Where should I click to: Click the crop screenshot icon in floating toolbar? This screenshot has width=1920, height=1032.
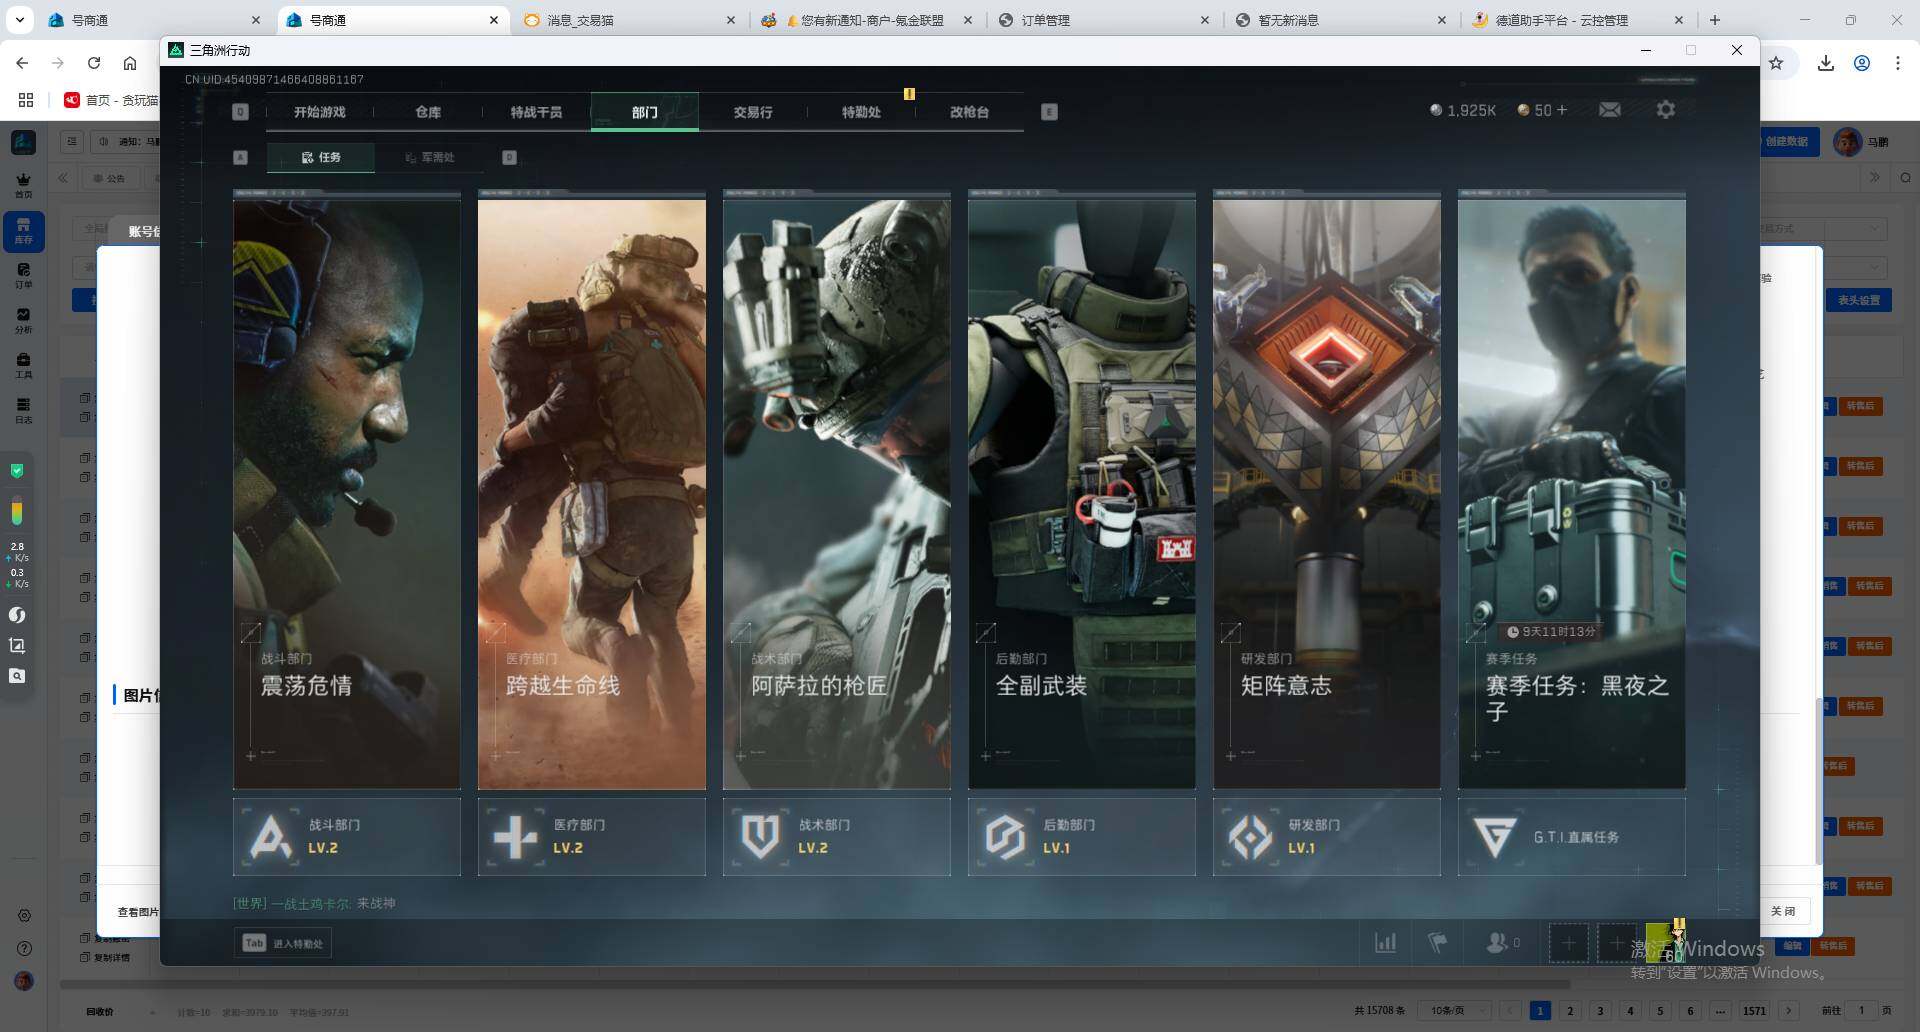tap(17, 645)
